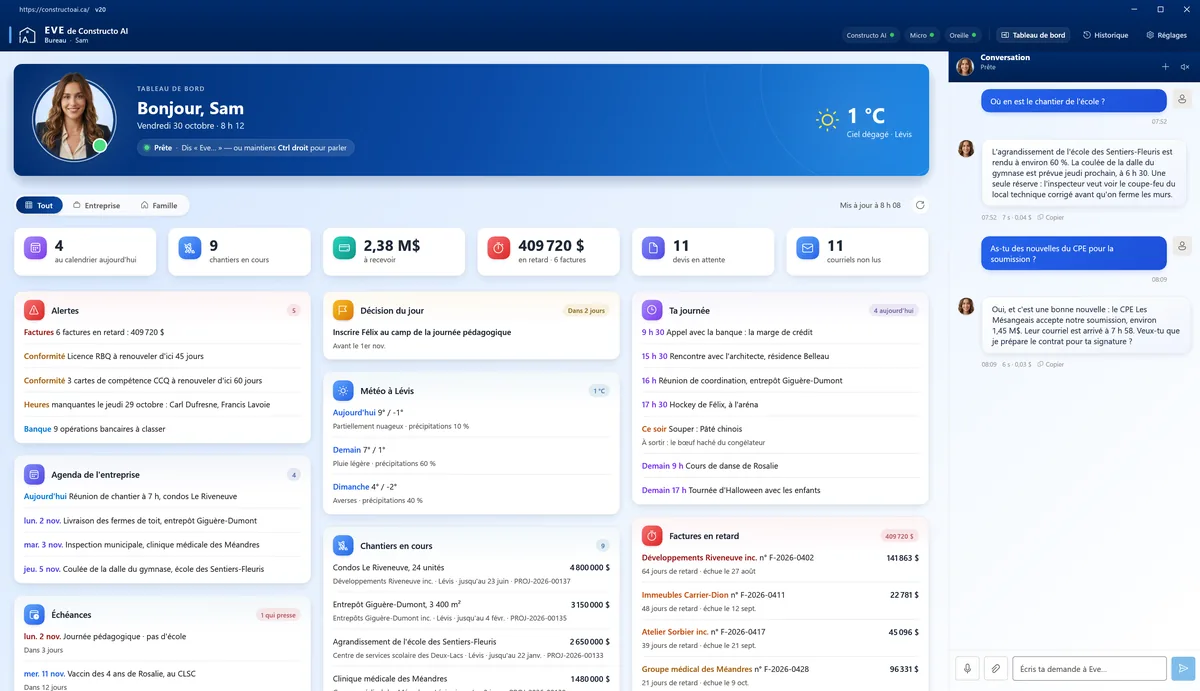Click the red timer icon beside '409 720 $'
Screen dimensions: 1200x691
499,247
